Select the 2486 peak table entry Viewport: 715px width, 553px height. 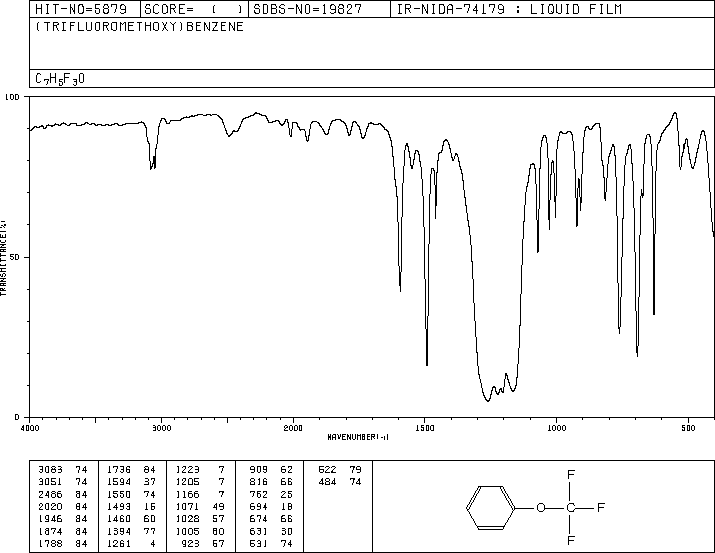(x=62, y=494)
